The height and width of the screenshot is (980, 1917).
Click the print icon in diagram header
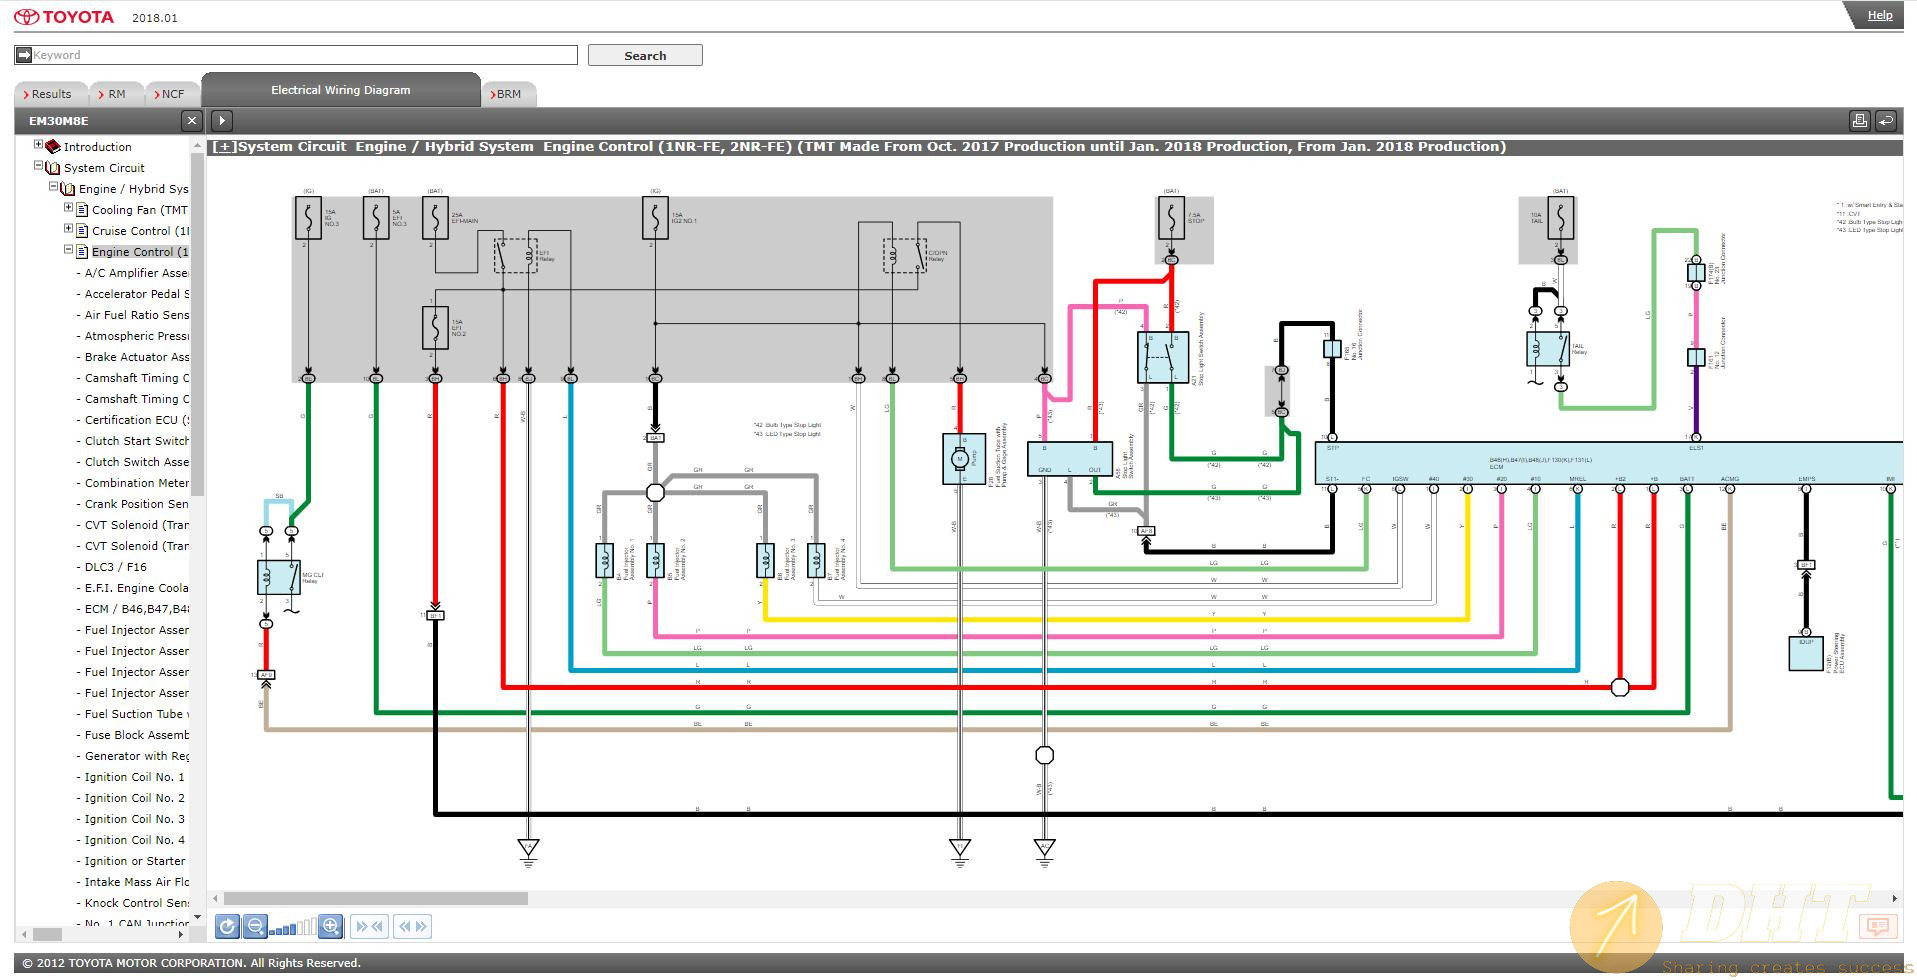[1859, 121]
